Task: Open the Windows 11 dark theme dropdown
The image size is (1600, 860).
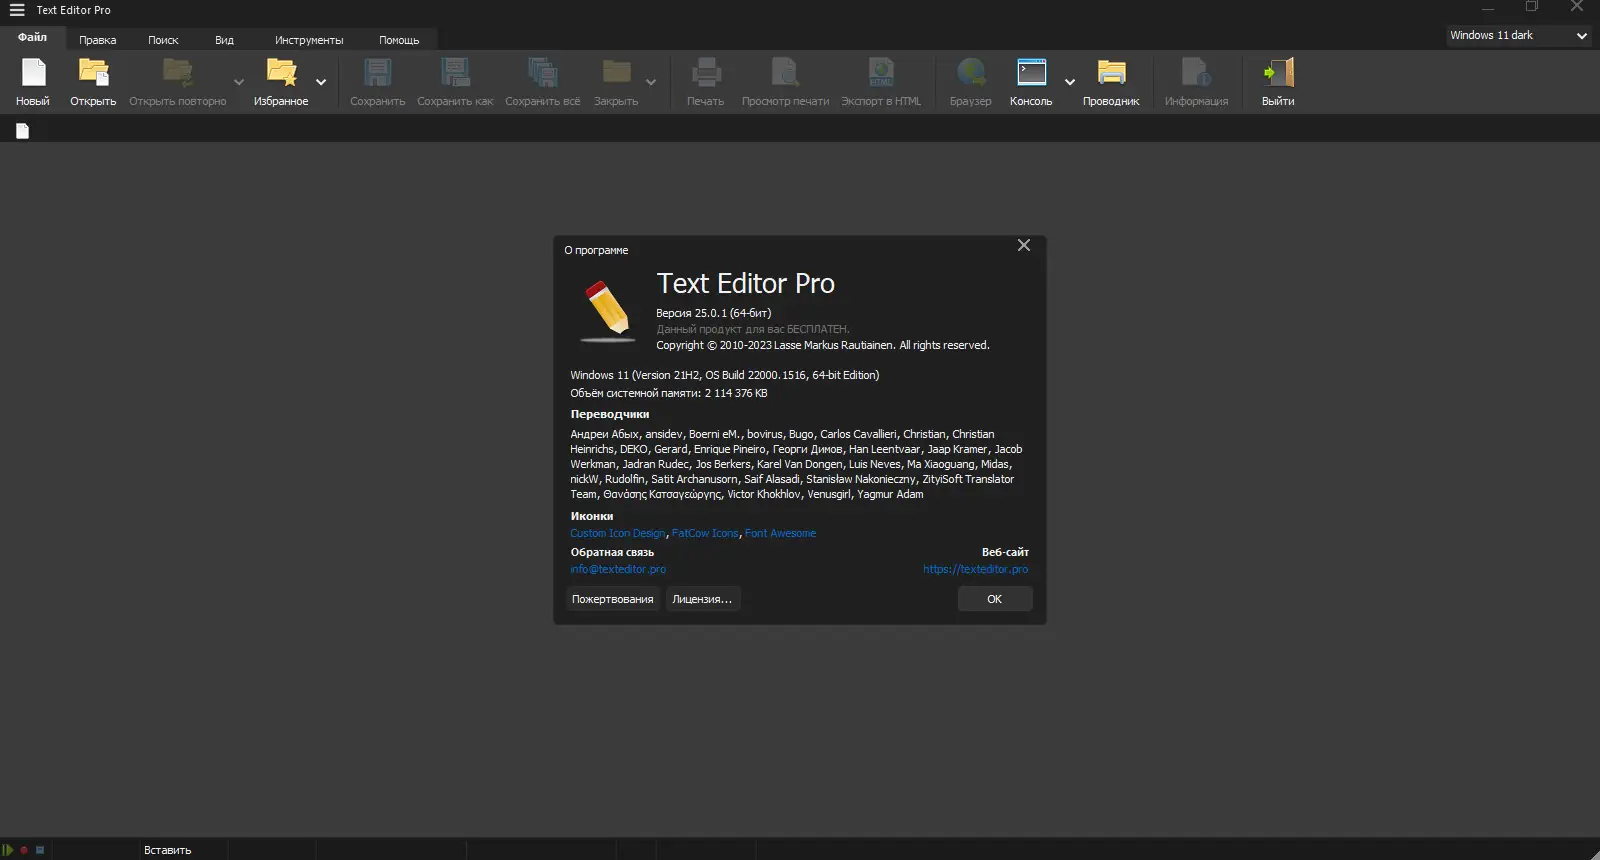Action: [x=1518, y=35]
